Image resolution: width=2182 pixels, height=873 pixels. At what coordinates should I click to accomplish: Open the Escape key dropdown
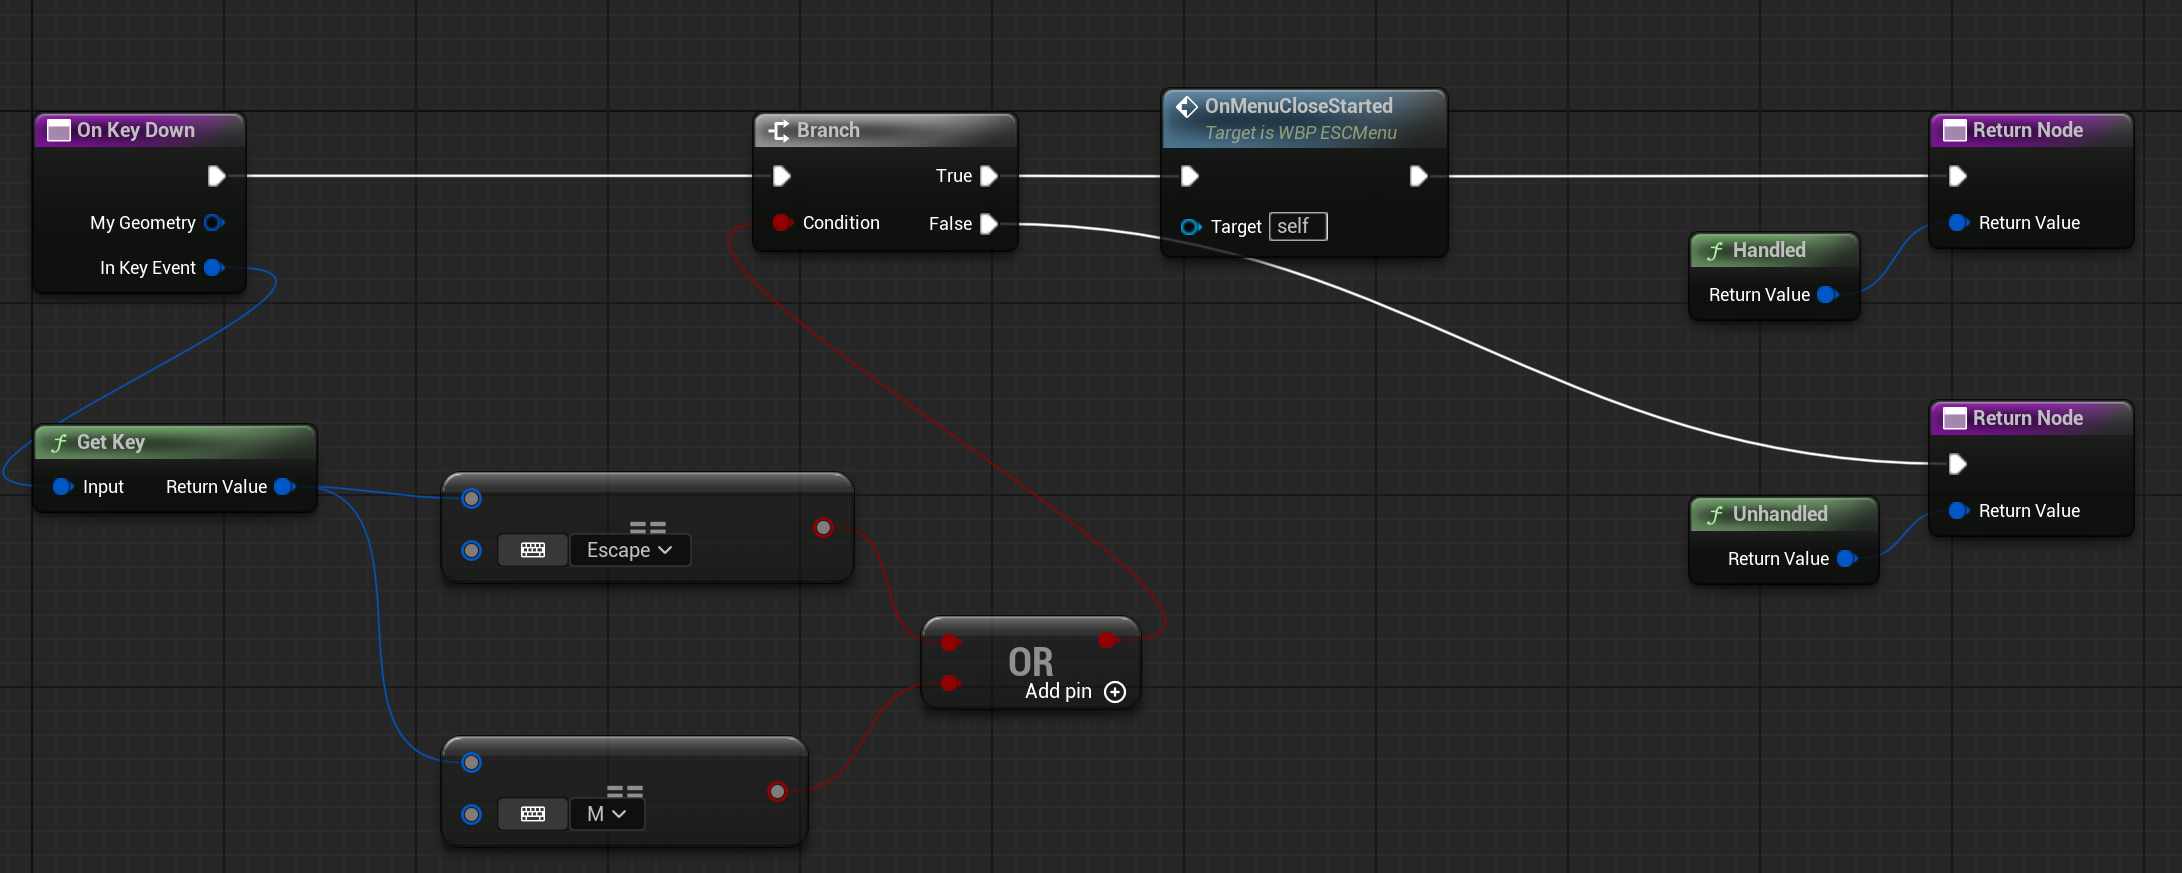pyautogui.click(x=630, y=550)
